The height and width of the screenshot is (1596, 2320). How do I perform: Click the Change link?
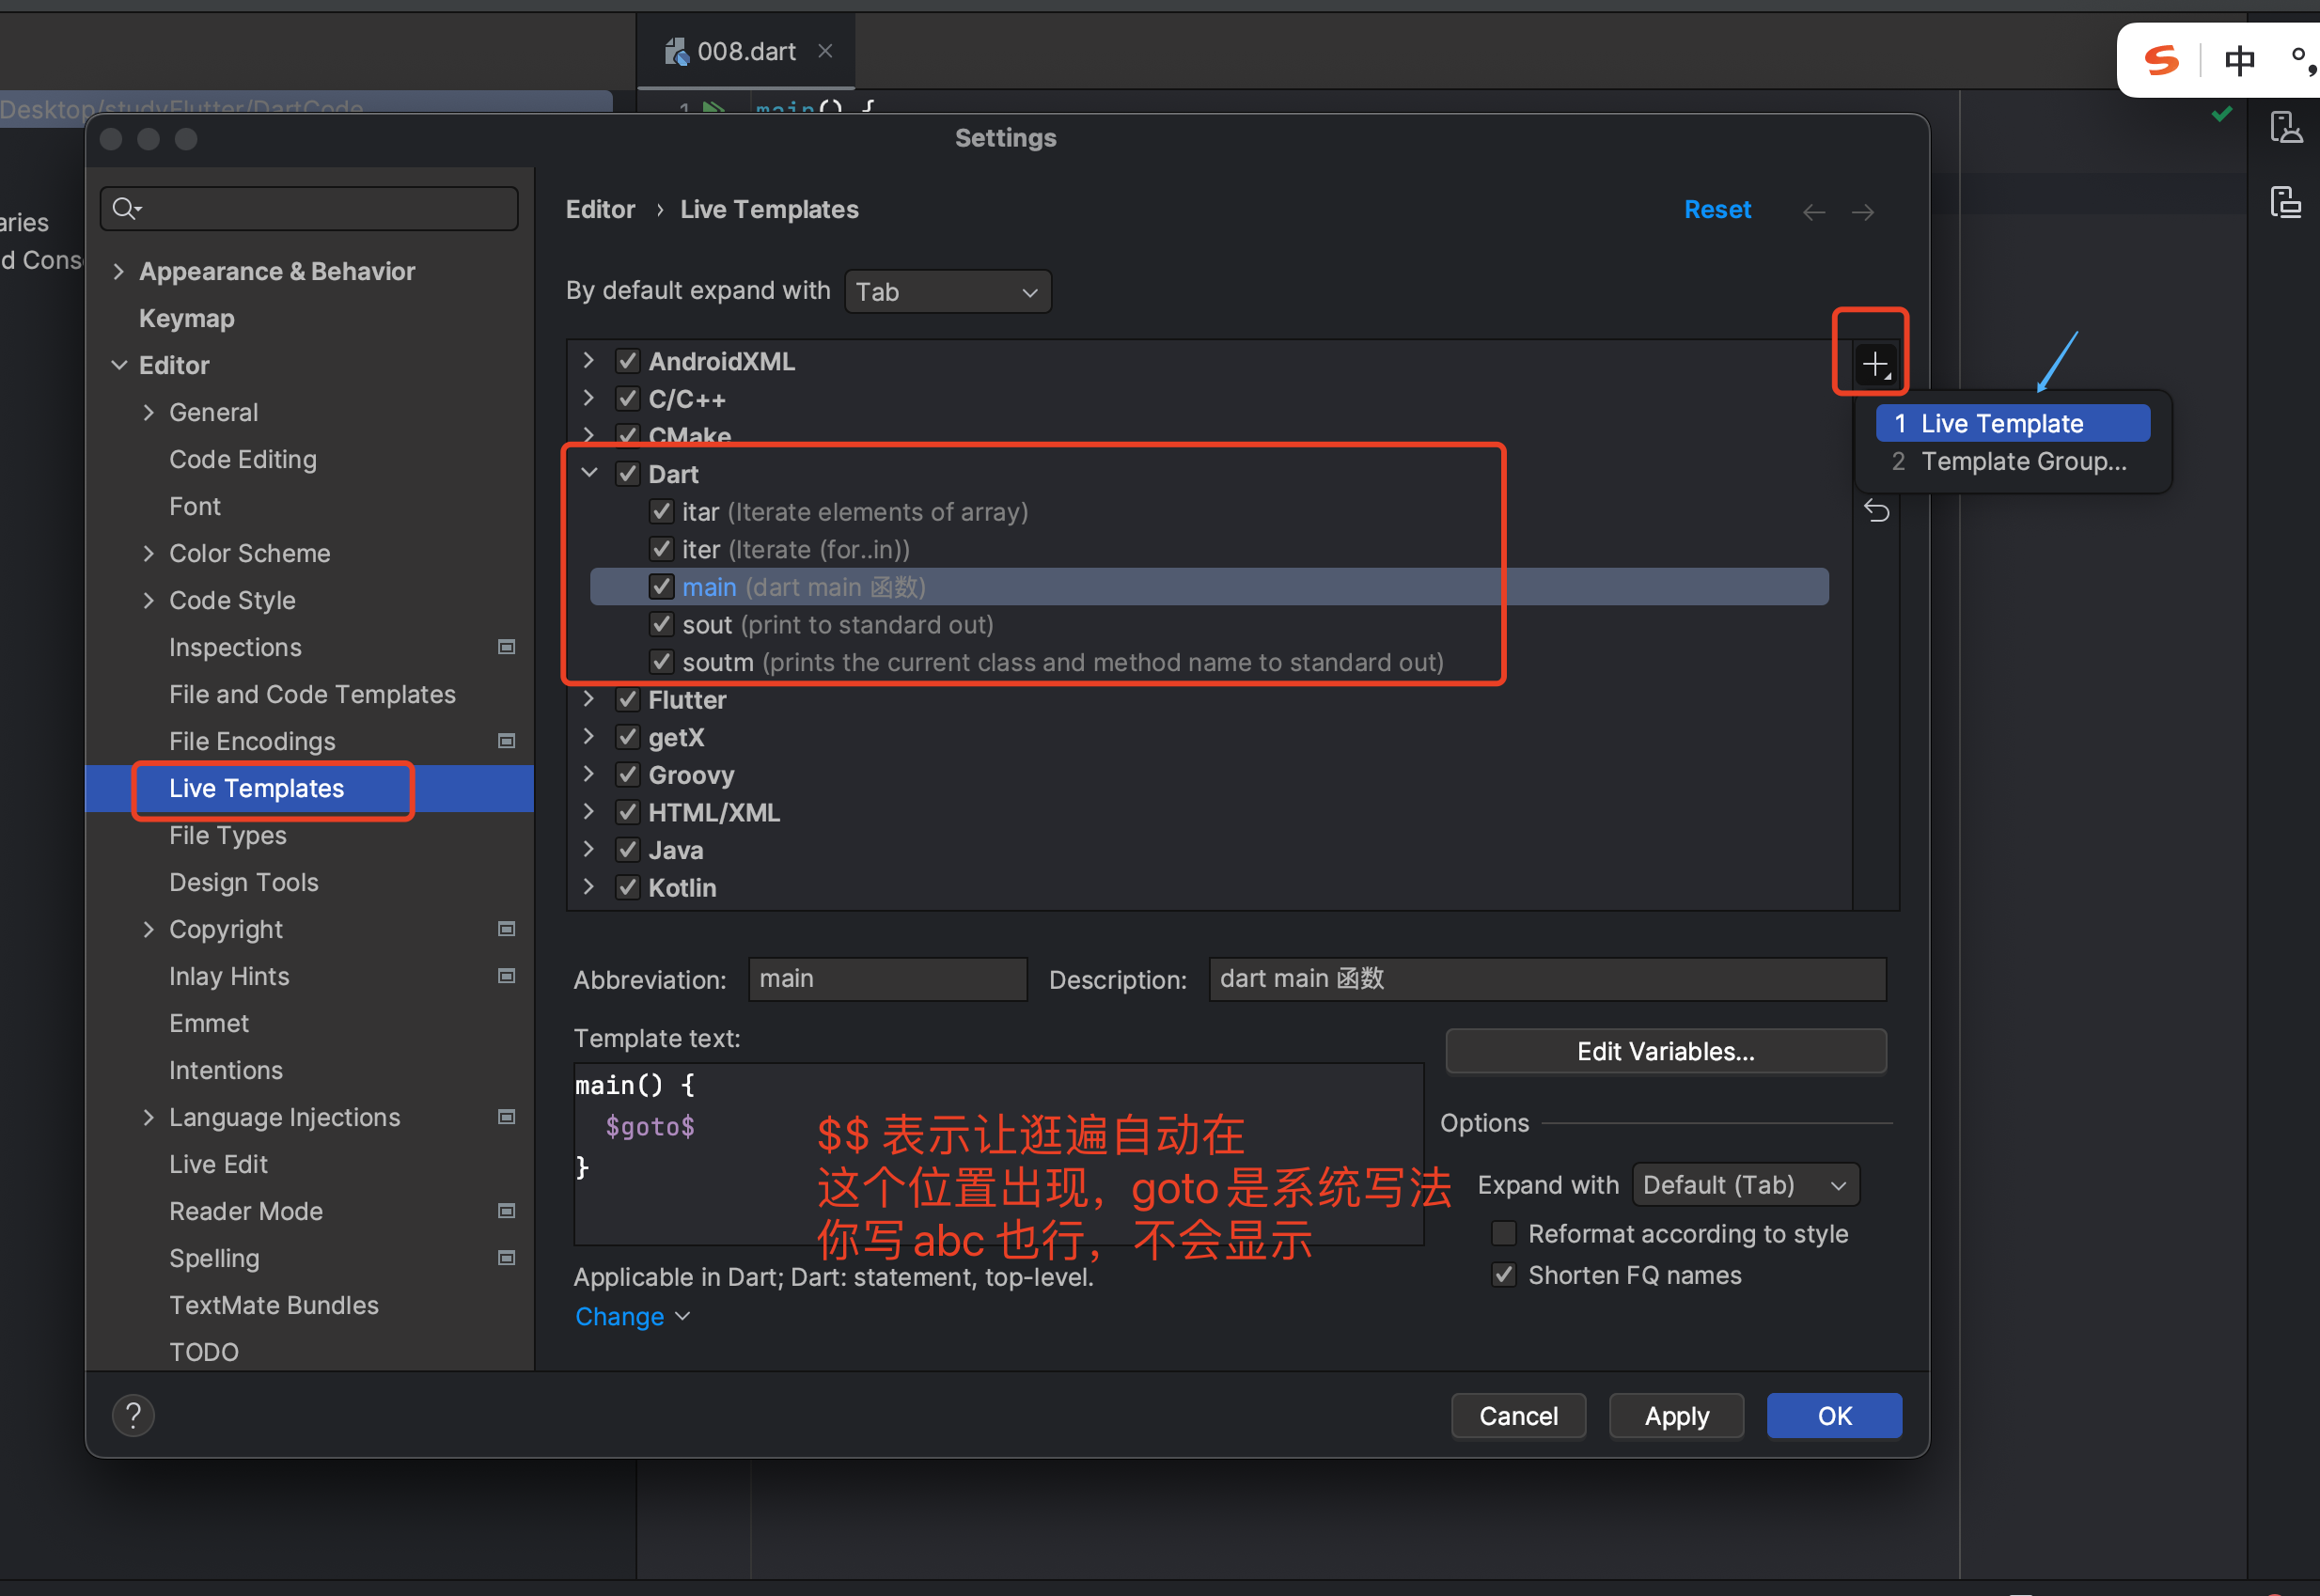pos(620,1316)
